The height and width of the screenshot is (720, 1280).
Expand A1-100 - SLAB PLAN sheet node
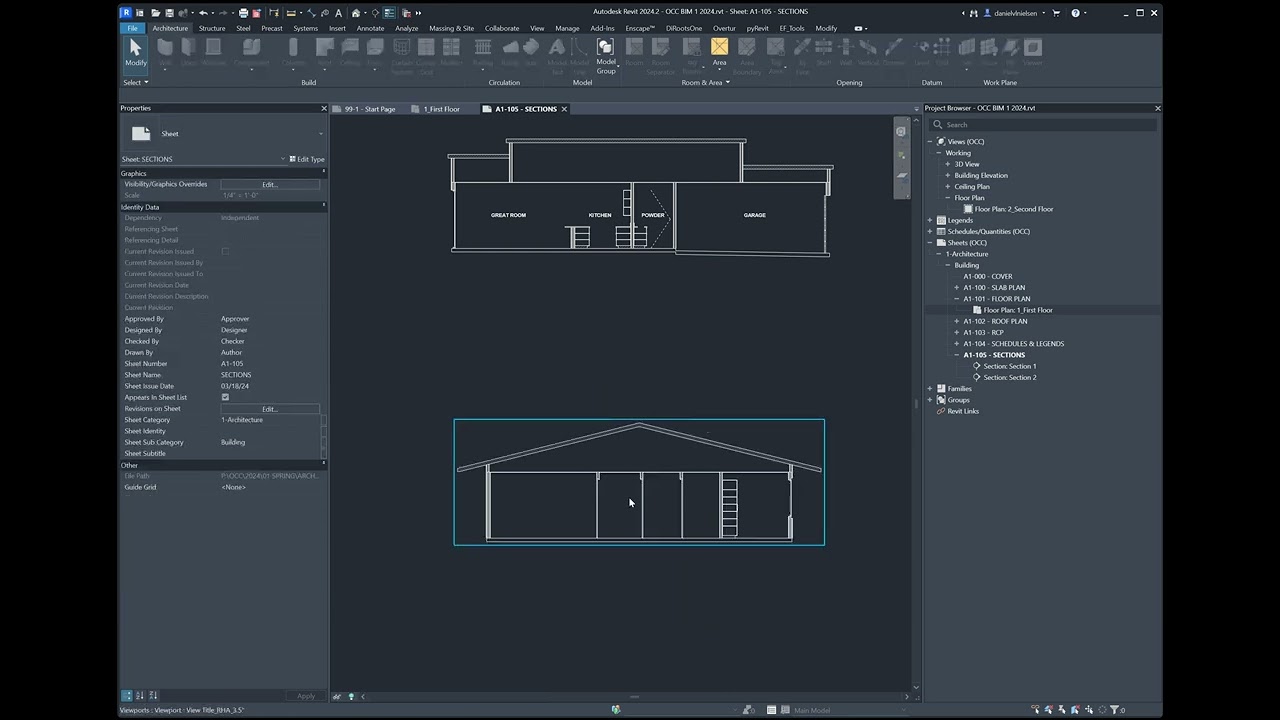click(x=957, y=288)
